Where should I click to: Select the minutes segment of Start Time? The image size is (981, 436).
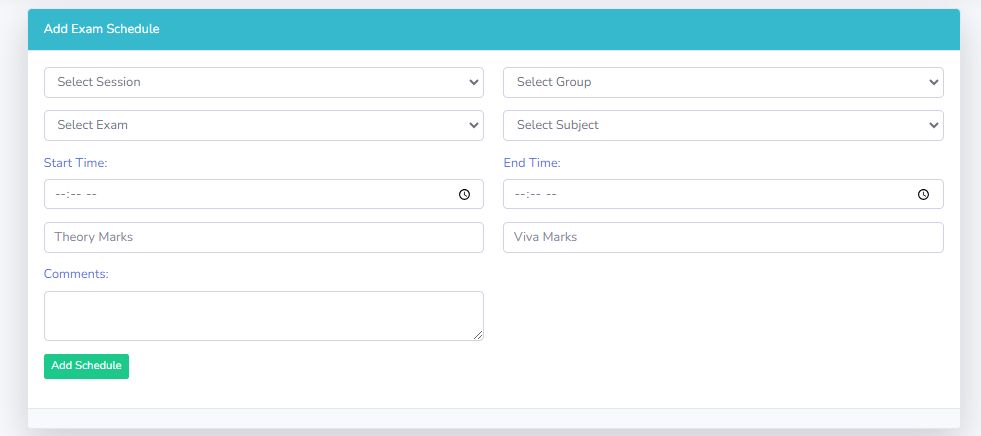74,195
